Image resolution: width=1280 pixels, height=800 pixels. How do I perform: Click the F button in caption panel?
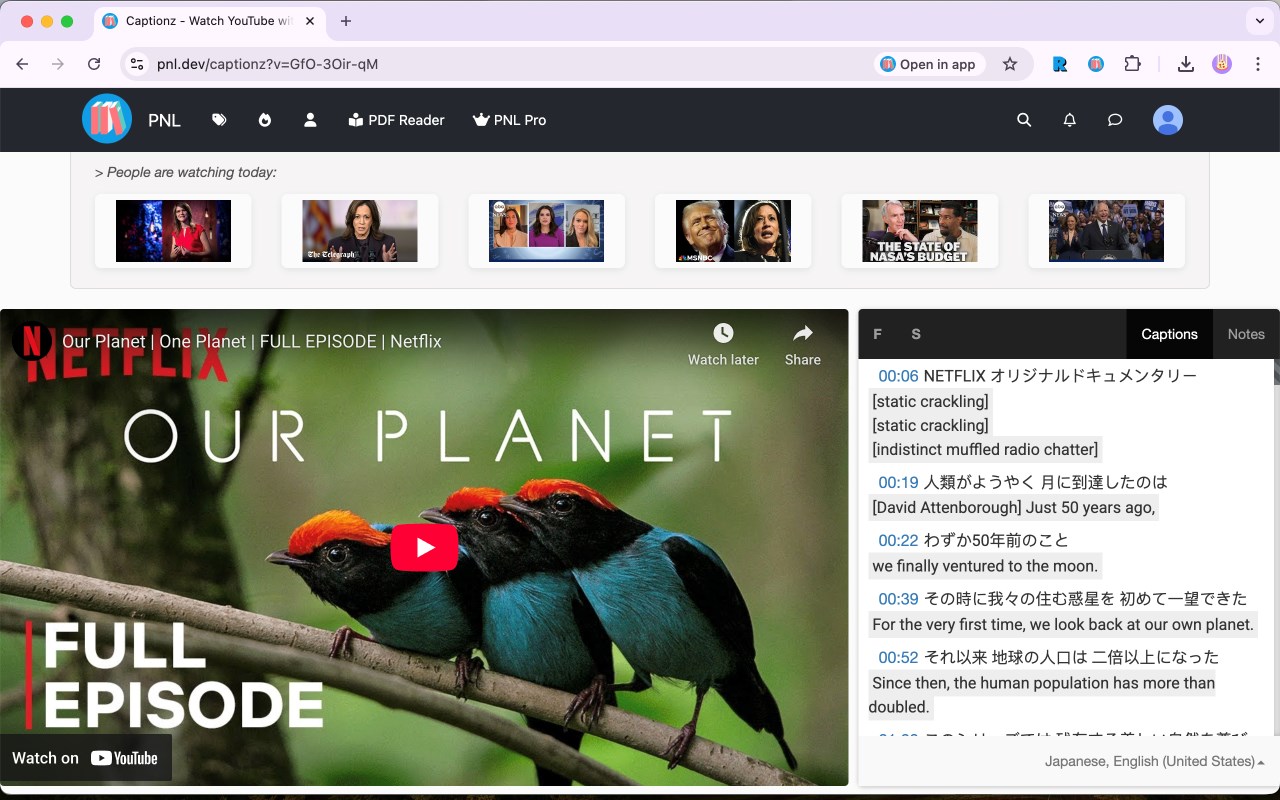pyautogui.click(x=878, y=334)
